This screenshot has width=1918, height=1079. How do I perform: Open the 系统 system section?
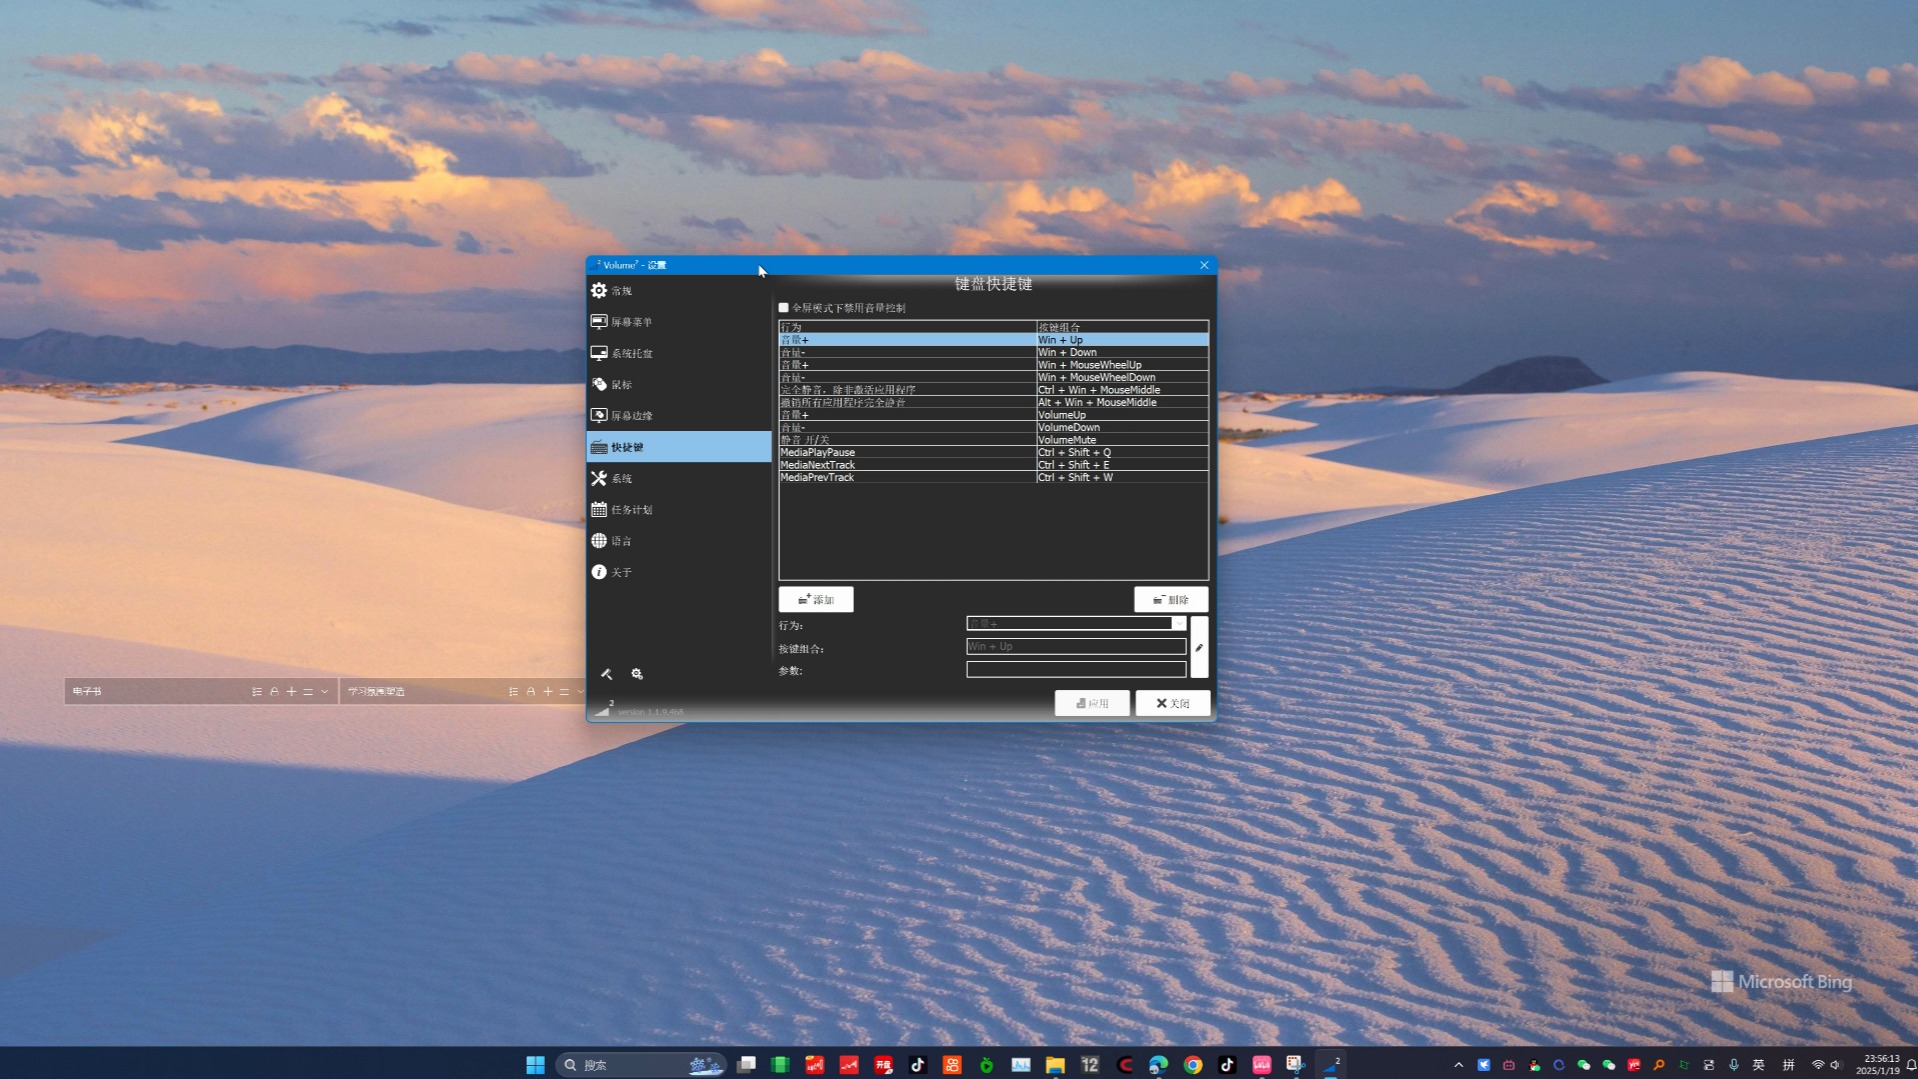(x=621, y=478)
